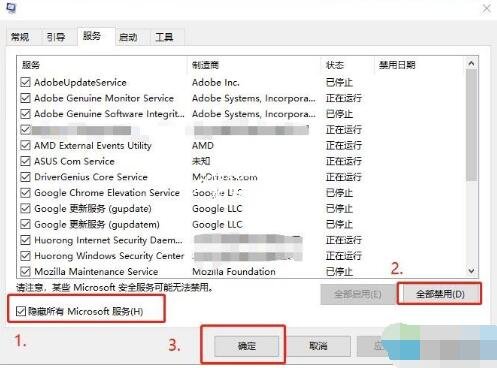Viewport: 497px width, 368px height.
Task: Select the AMD External Events Utility text
Action: coord(93,145)
